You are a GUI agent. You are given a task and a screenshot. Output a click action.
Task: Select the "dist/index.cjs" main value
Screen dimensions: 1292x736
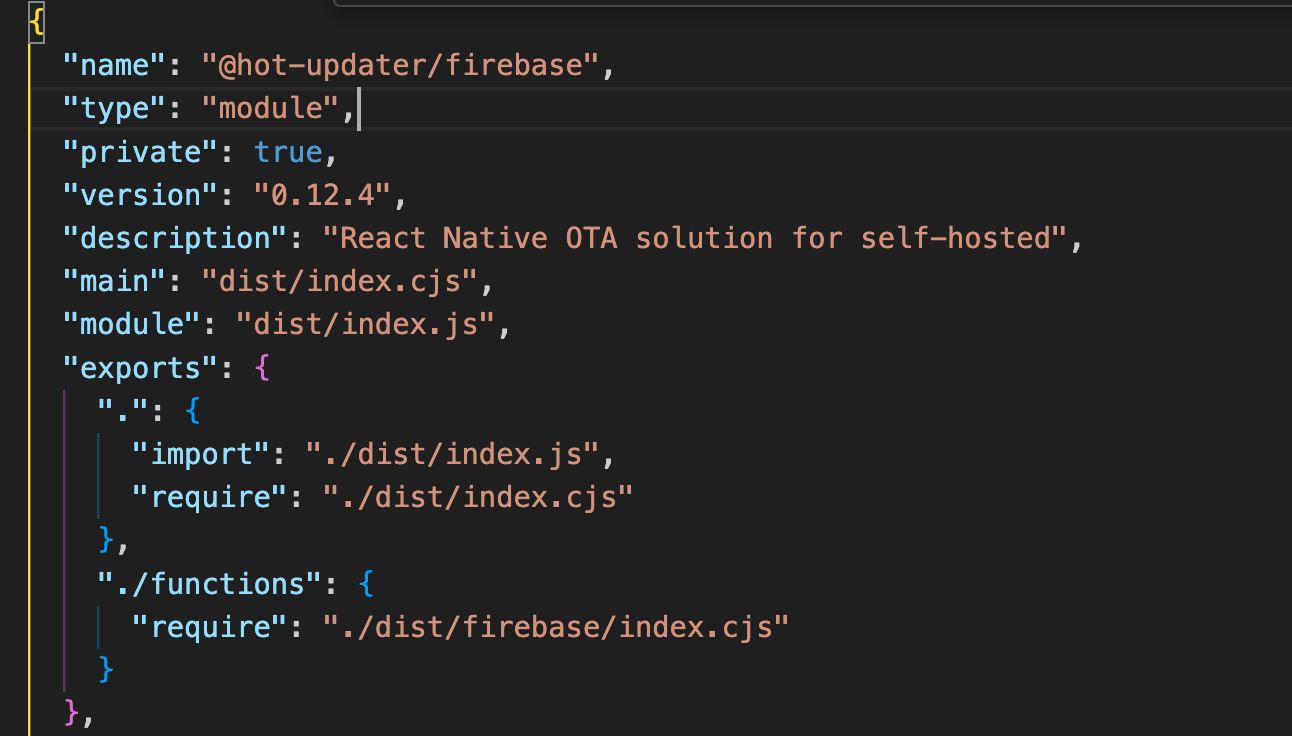tap(340, 281)
